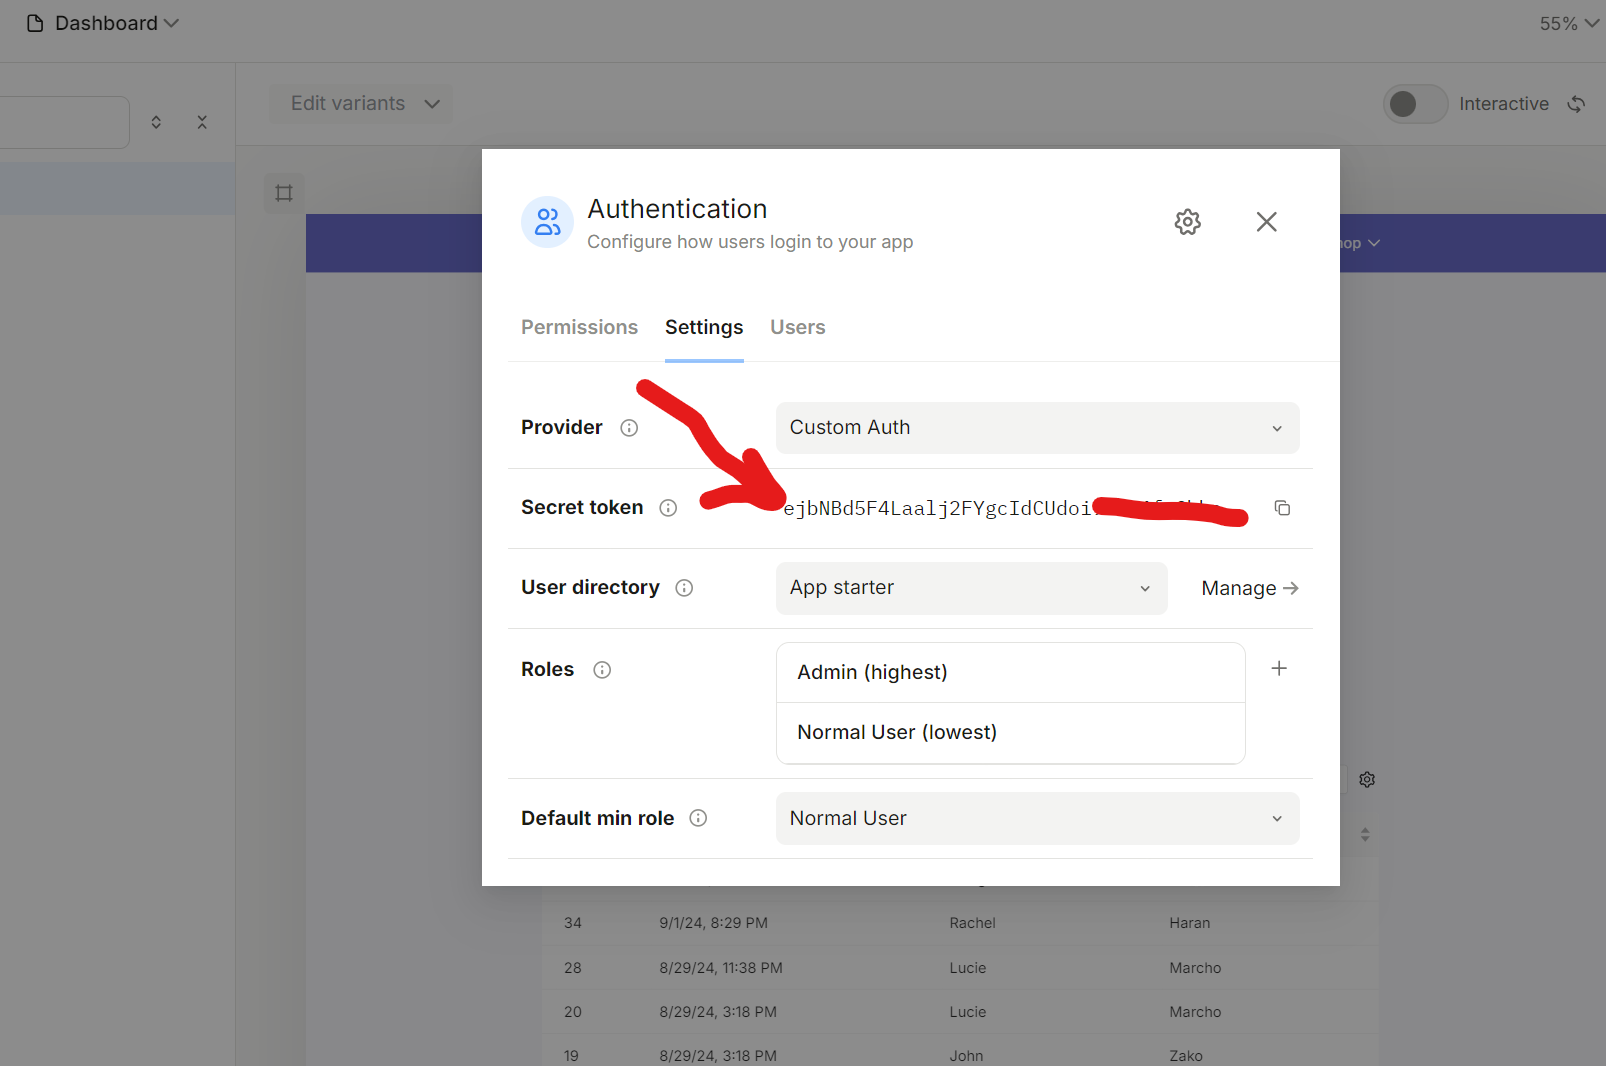This screenshot has width=1606, height=1066.
Task: Open the Provider Custom Auth dropdown
Action: click(x=1037, y=428)
